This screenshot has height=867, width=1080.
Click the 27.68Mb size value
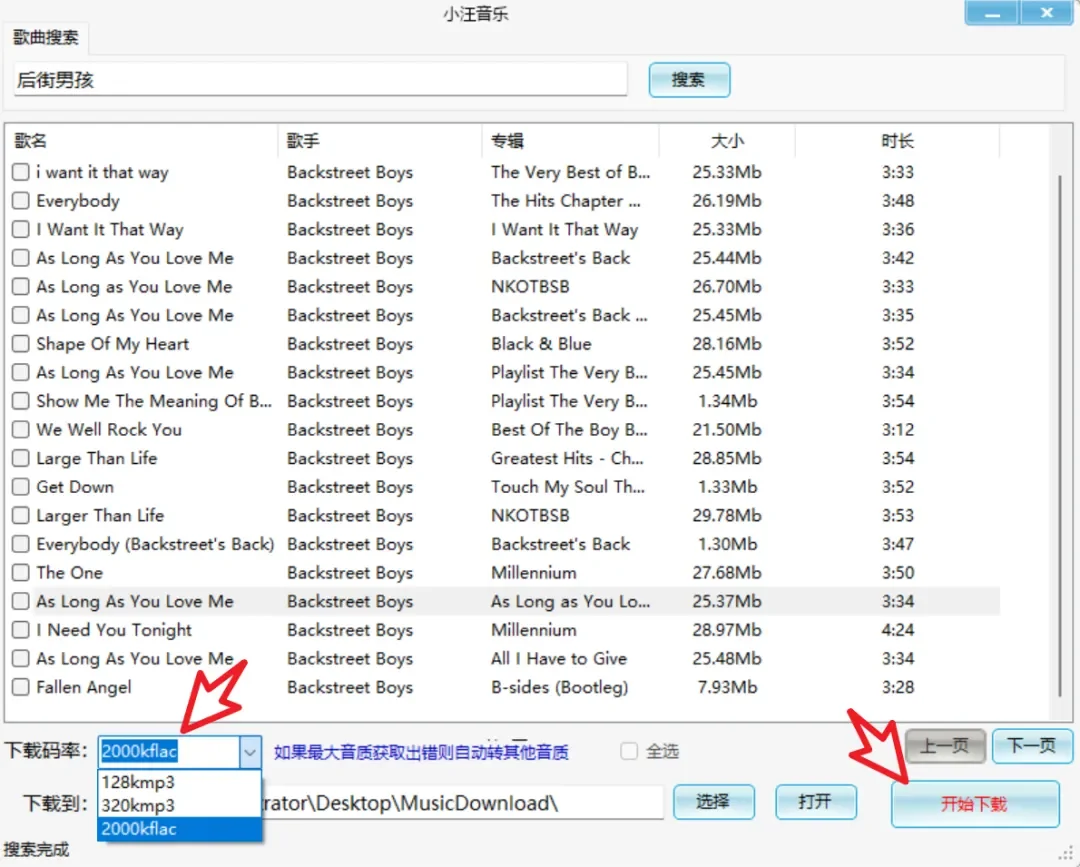click(727, 572)
